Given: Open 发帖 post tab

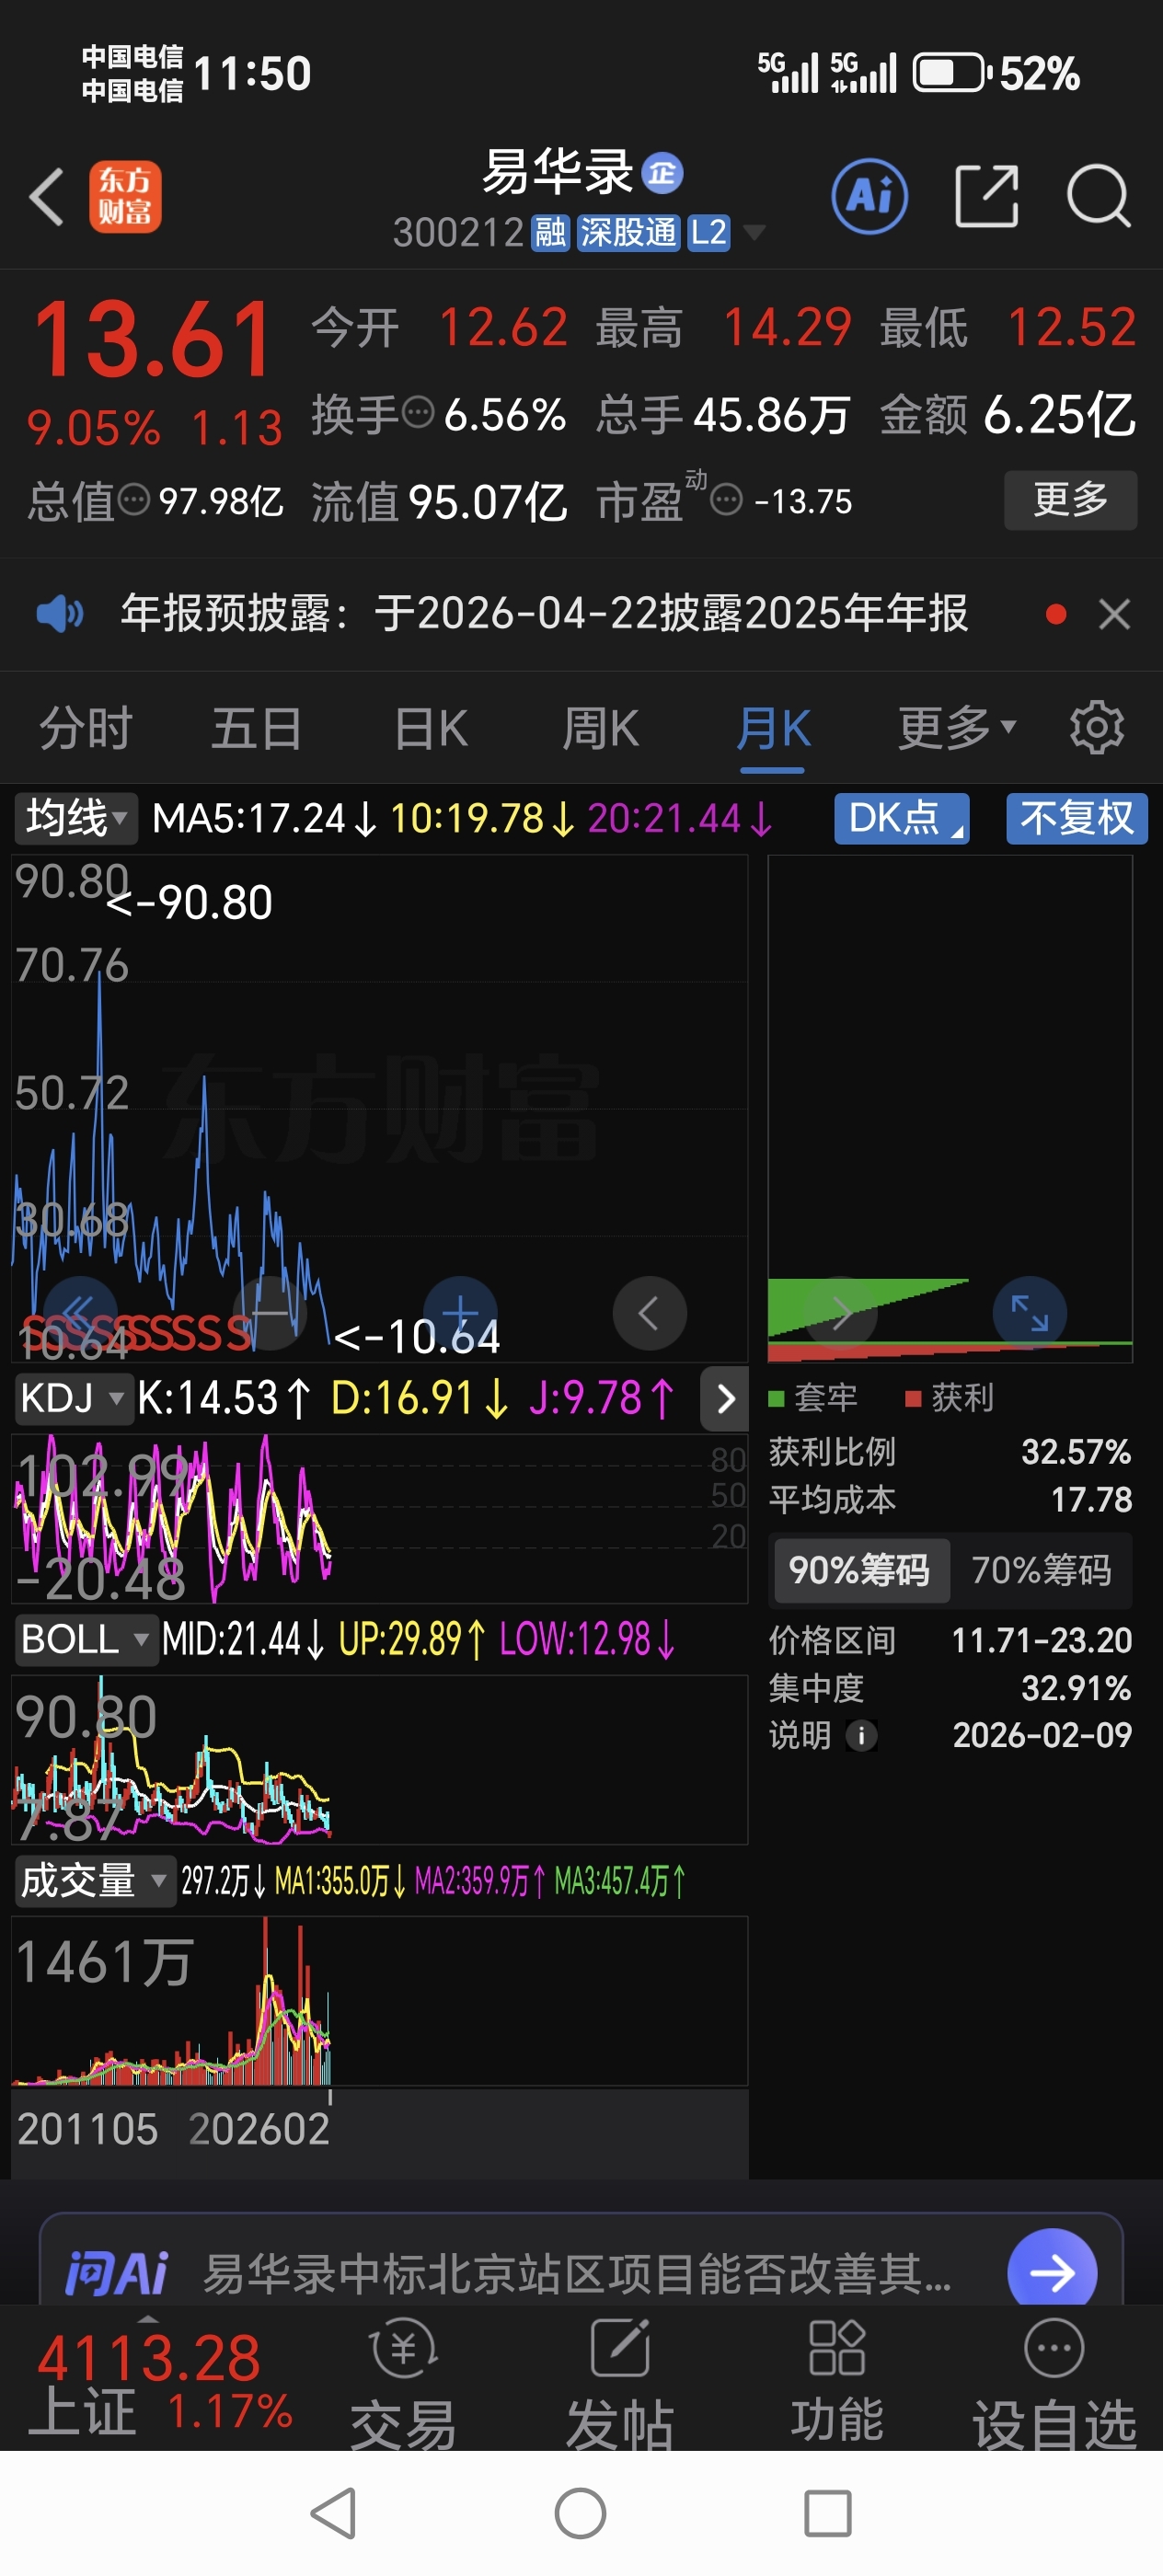Looking at the screenshot, I should tap(620, 2383).
